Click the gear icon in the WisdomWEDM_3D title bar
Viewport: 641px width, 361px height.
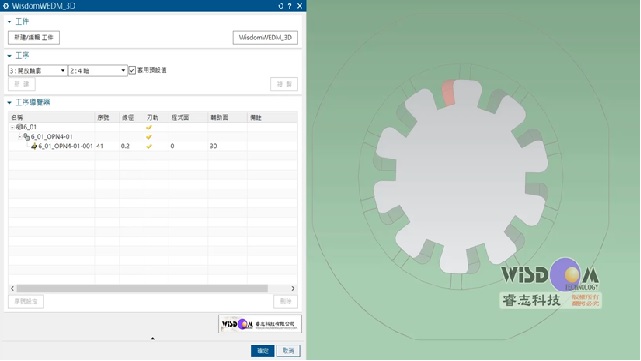pyautogui.click(x=6, y=6)
